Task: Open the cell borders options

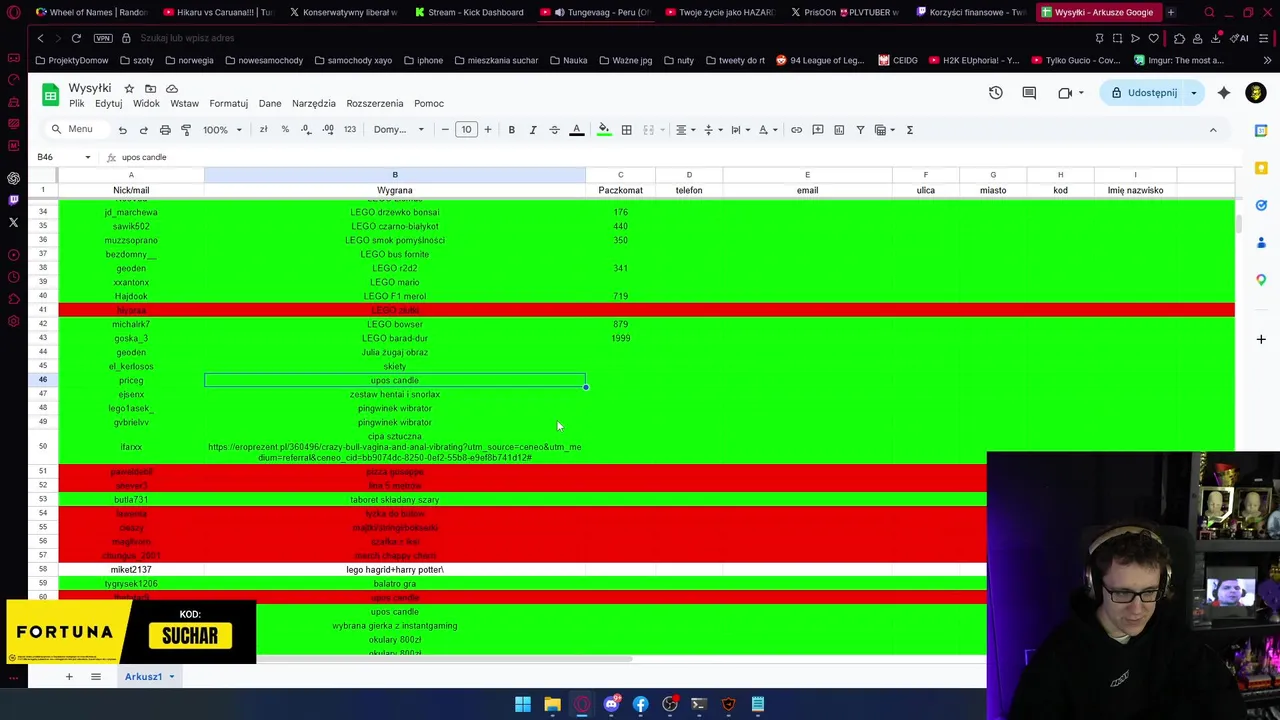Action: click(626, 130)
